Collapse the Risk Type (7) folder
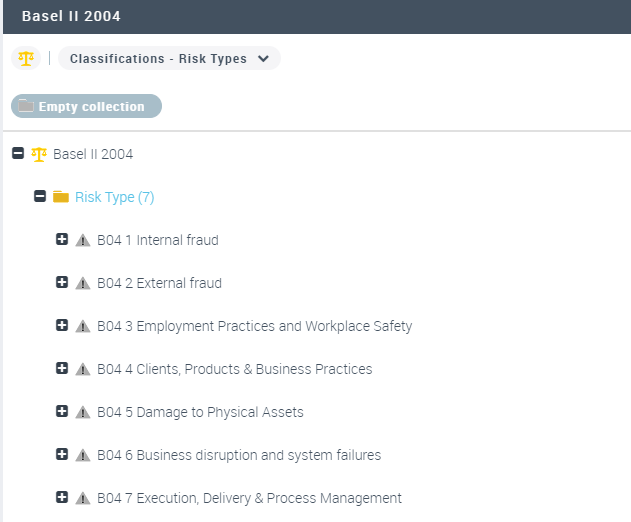The width and height of the screenshot is (631, 522). (40, 197)
